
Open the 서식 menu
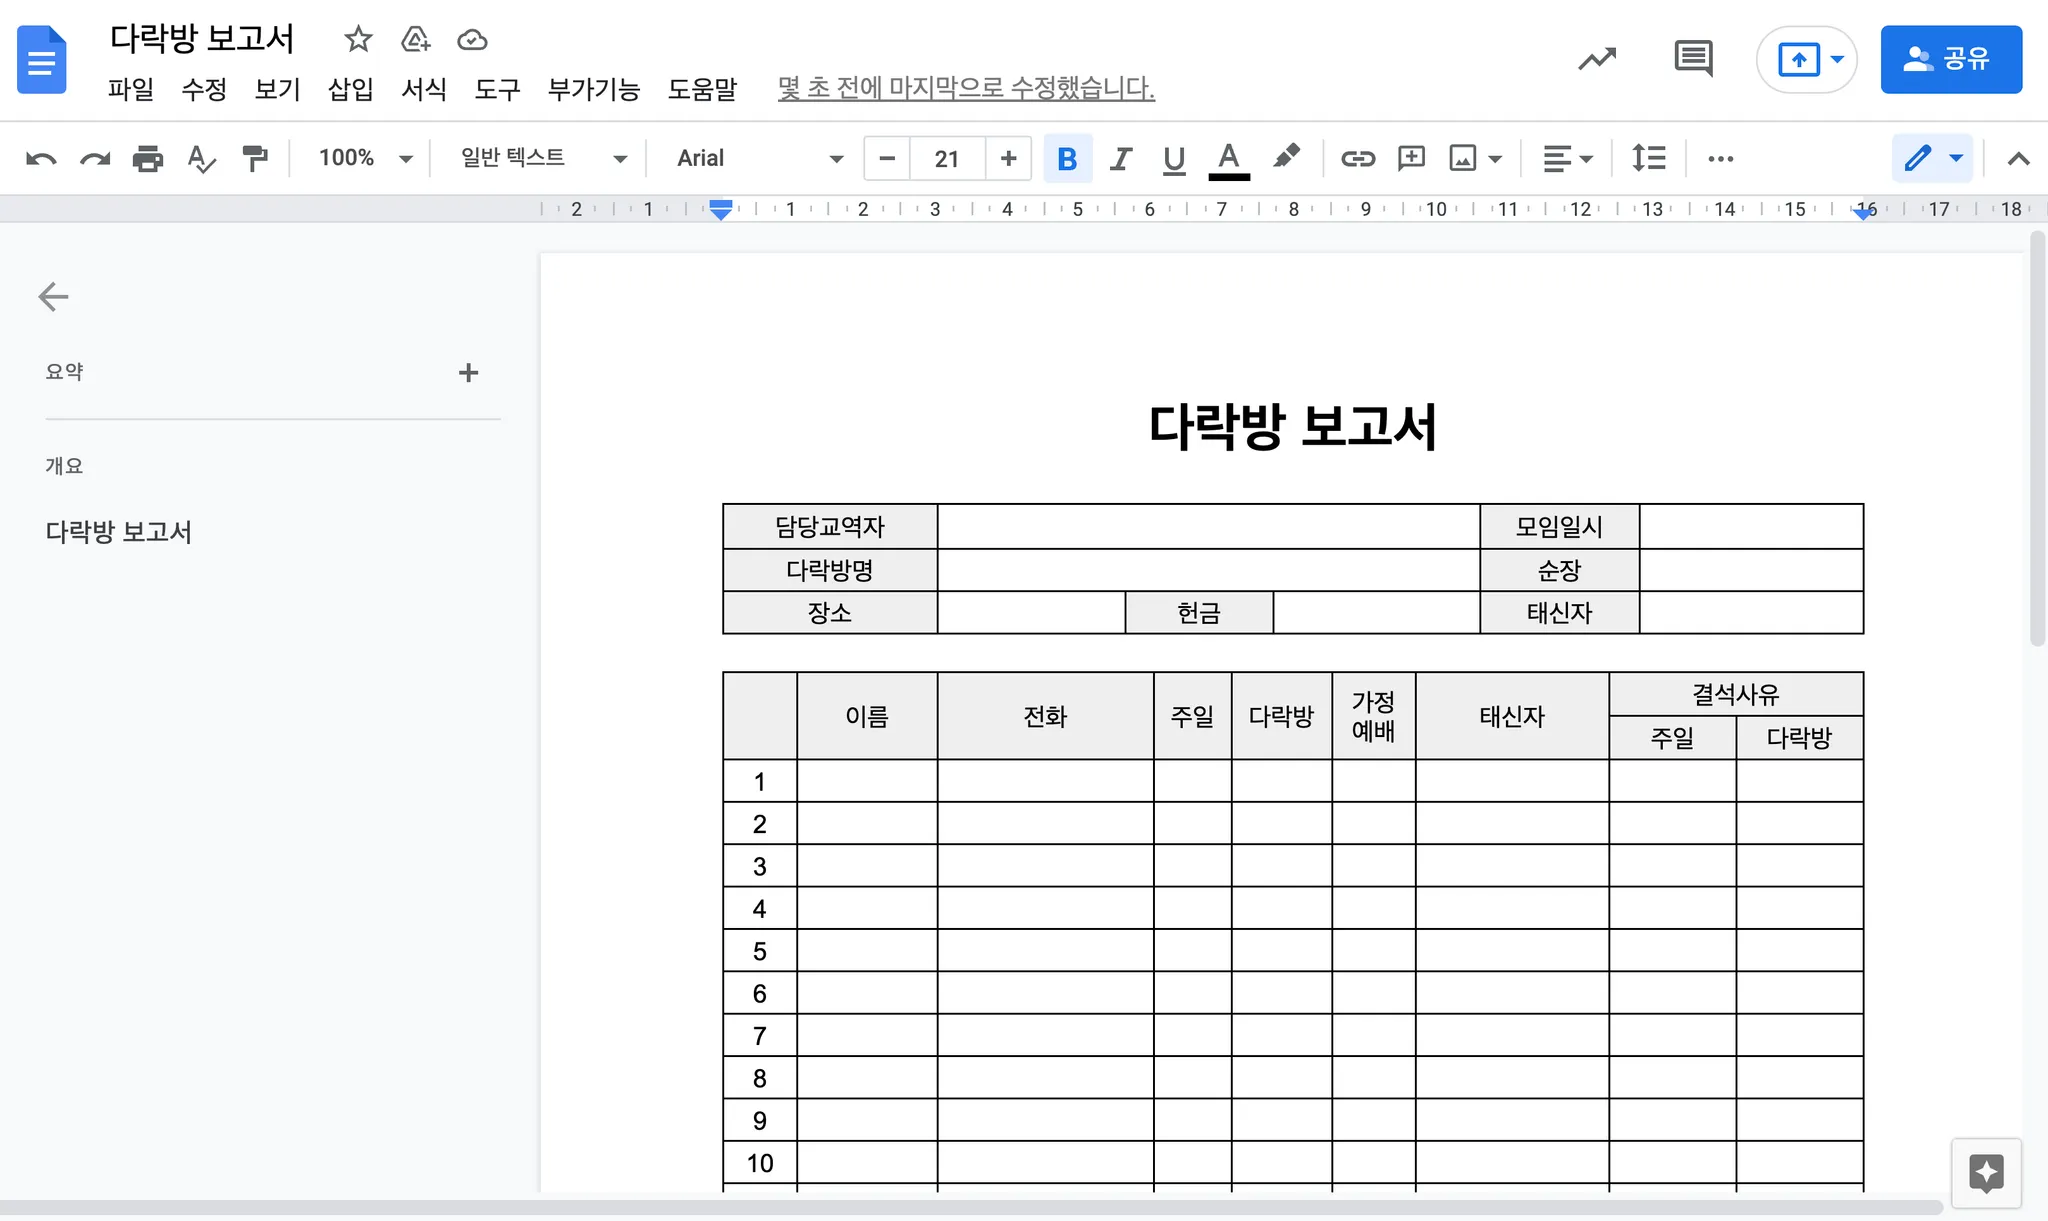tap(423, 89)
